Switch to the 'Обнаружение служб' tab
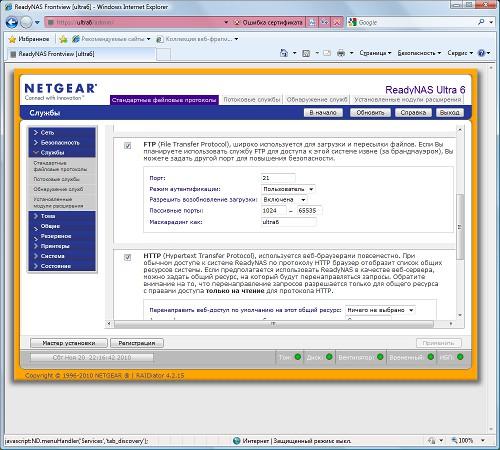The width and height of the screenshot is (500, 450). [317, 99]
